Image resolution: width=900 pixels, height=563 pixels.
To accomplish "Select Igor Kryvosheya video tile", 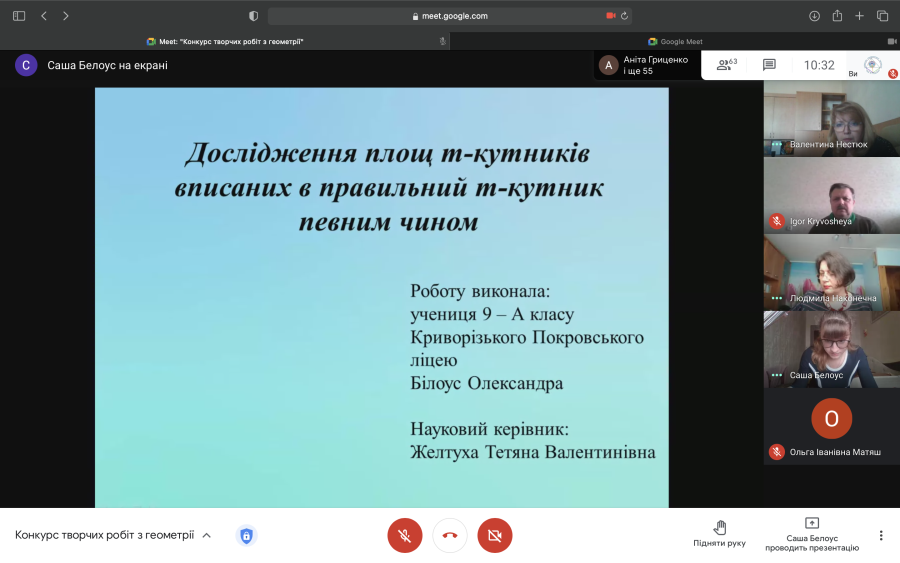I will [x=832, y=196].
